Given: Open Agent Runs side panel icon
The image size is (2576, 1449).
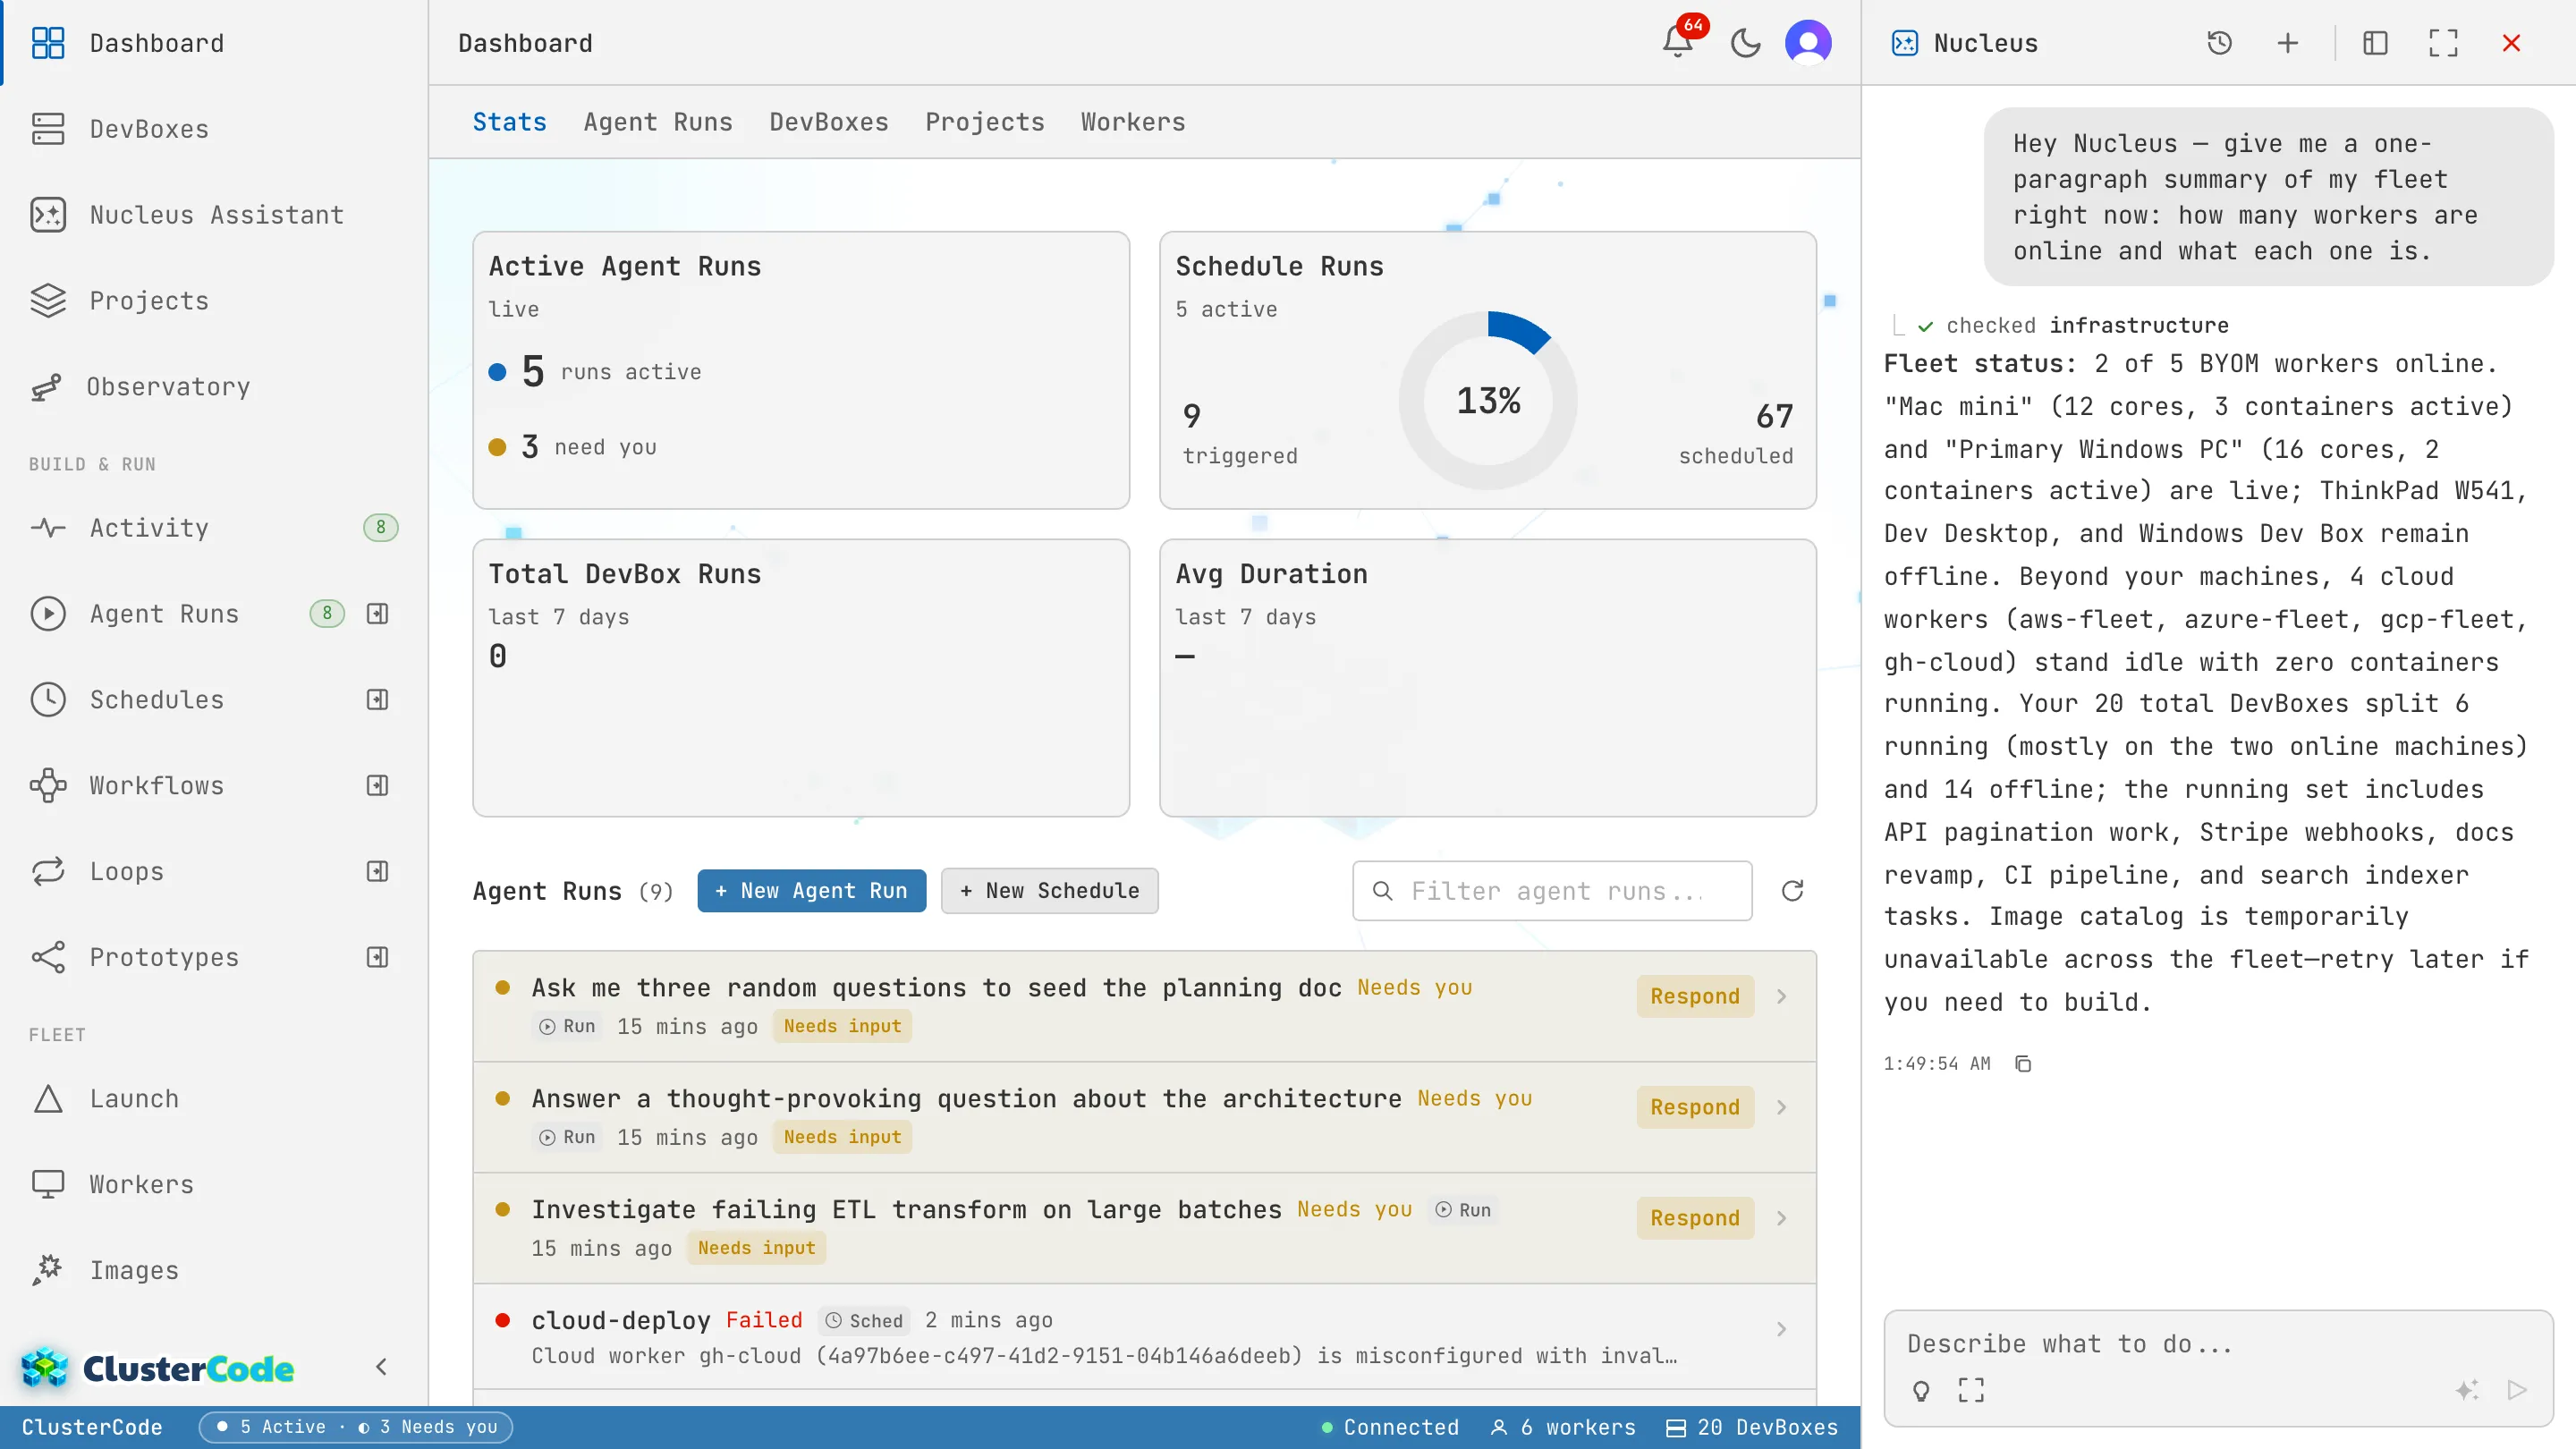Looking at the screenshot, I should point(377,614).
